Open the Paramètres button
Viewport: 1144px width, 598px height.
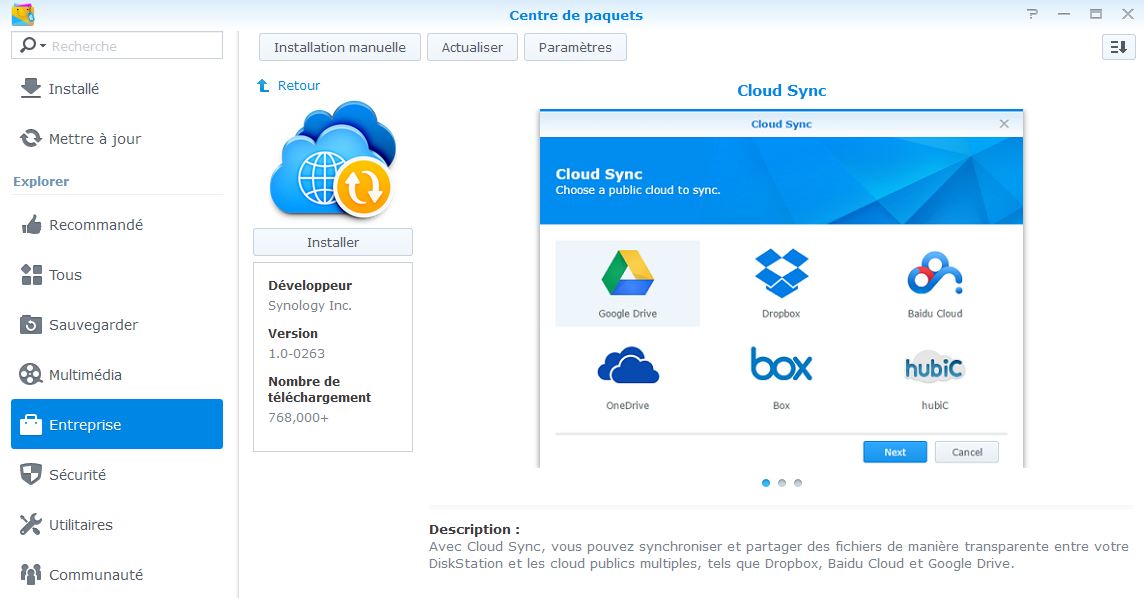[x=575, y=47]
